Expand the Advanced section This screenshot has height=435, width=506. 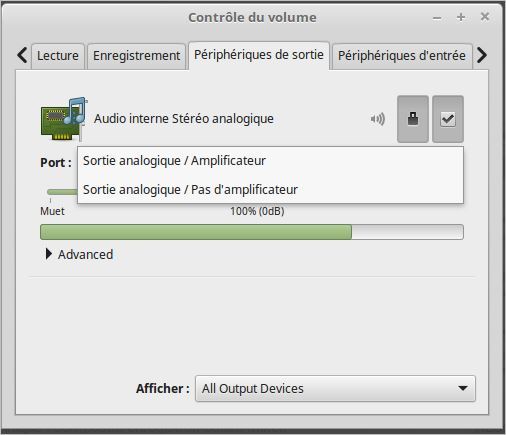(79, 254)
